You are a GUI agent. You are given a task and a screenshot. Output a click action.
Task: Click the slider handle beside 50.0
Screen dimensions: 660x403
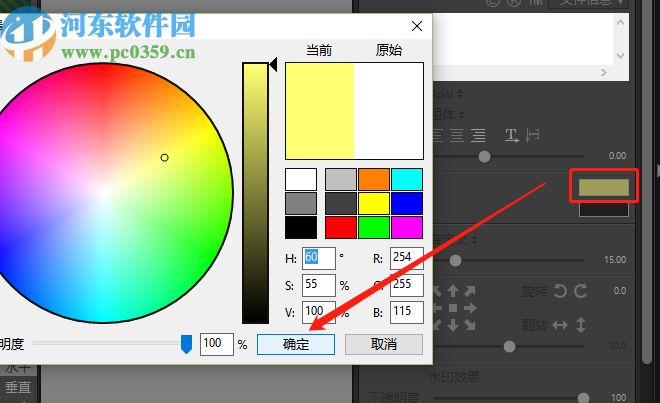(509, 347)
